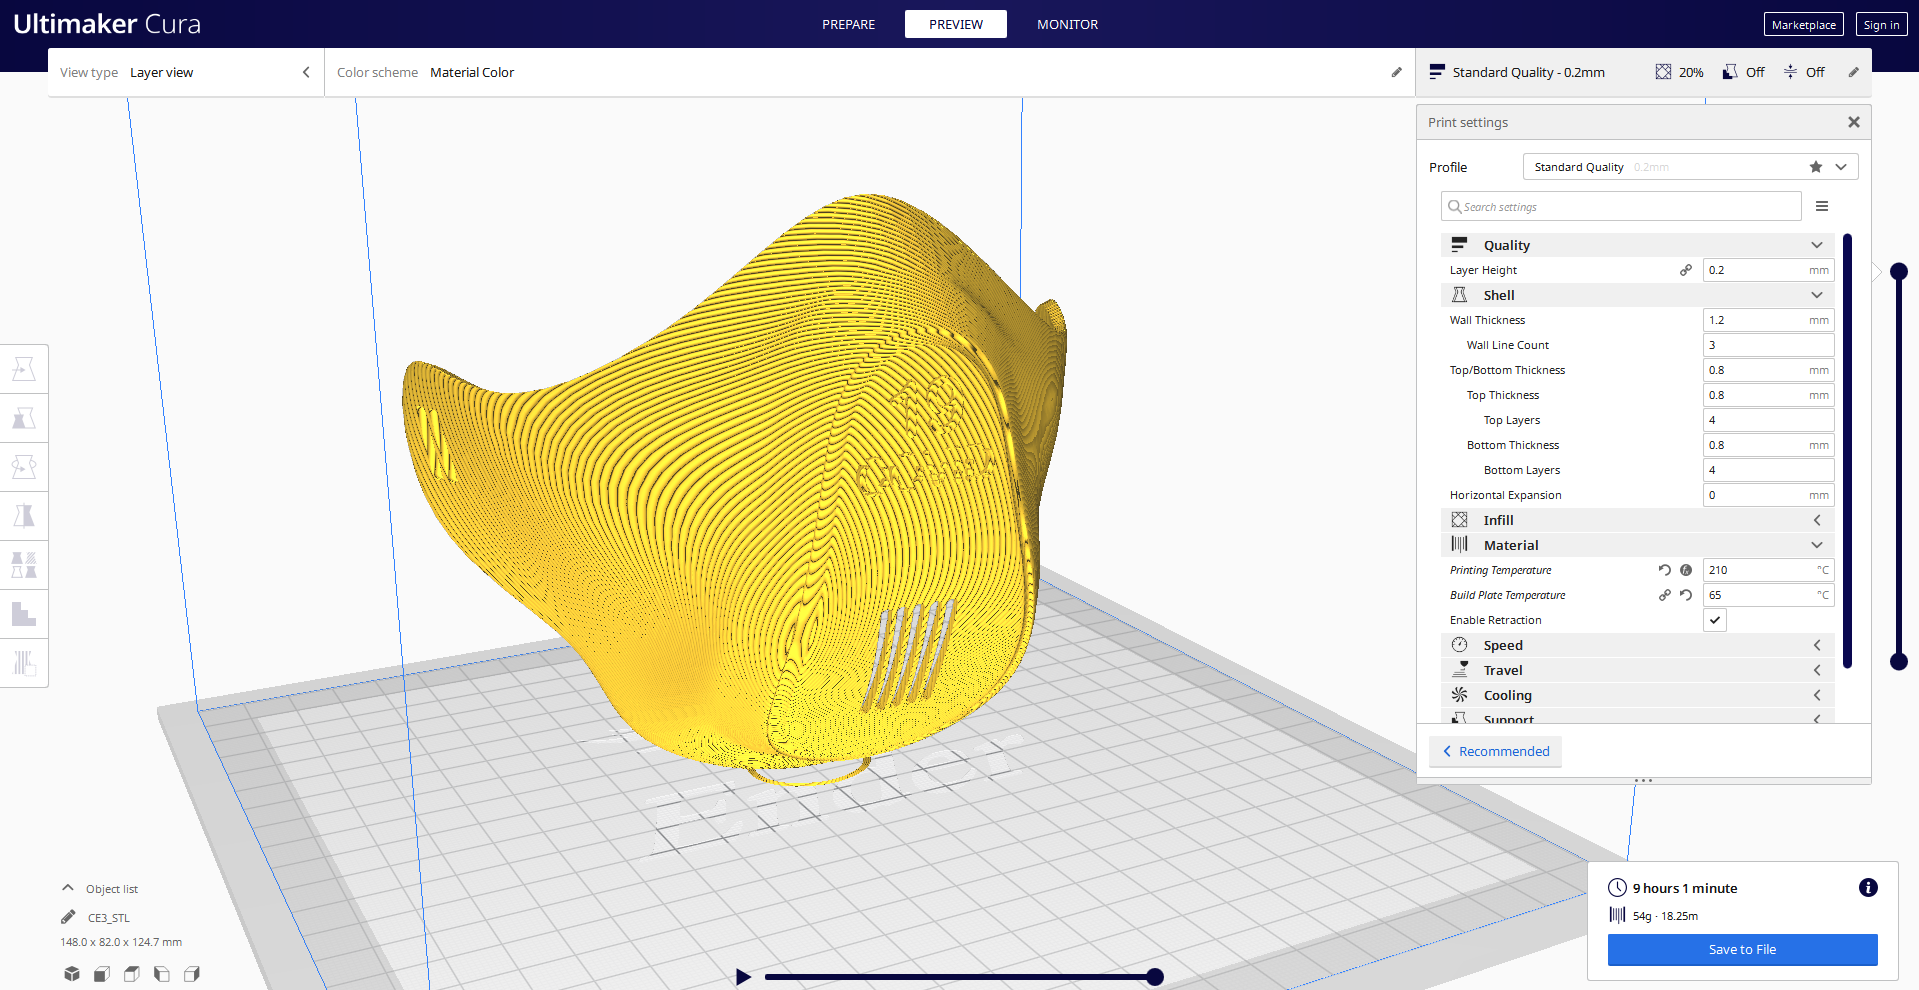Image resolution: width=1919 pixels, height=990 pixels.
Task: Switch to the Monitor tab
Action: tap(1067, 24)
